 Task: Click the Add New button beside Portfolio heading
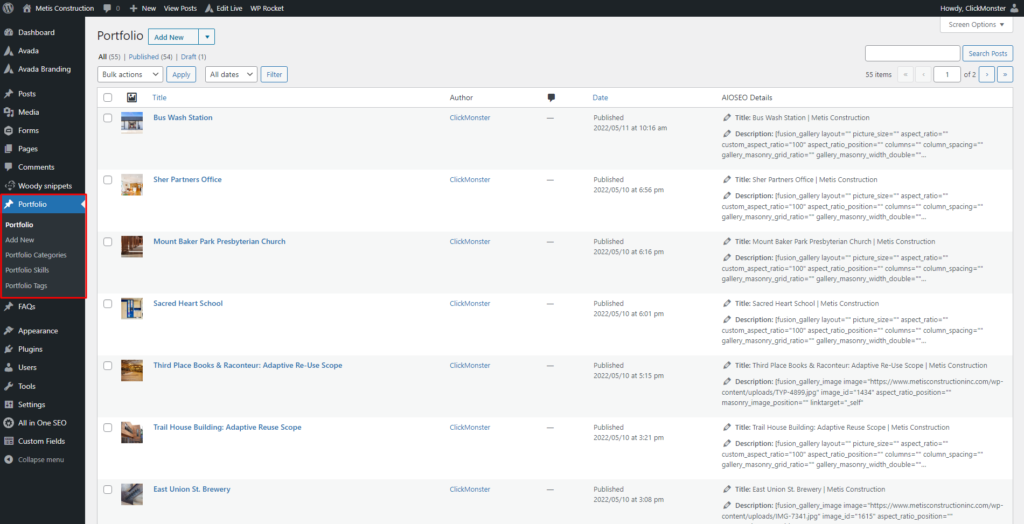(174, 37)
